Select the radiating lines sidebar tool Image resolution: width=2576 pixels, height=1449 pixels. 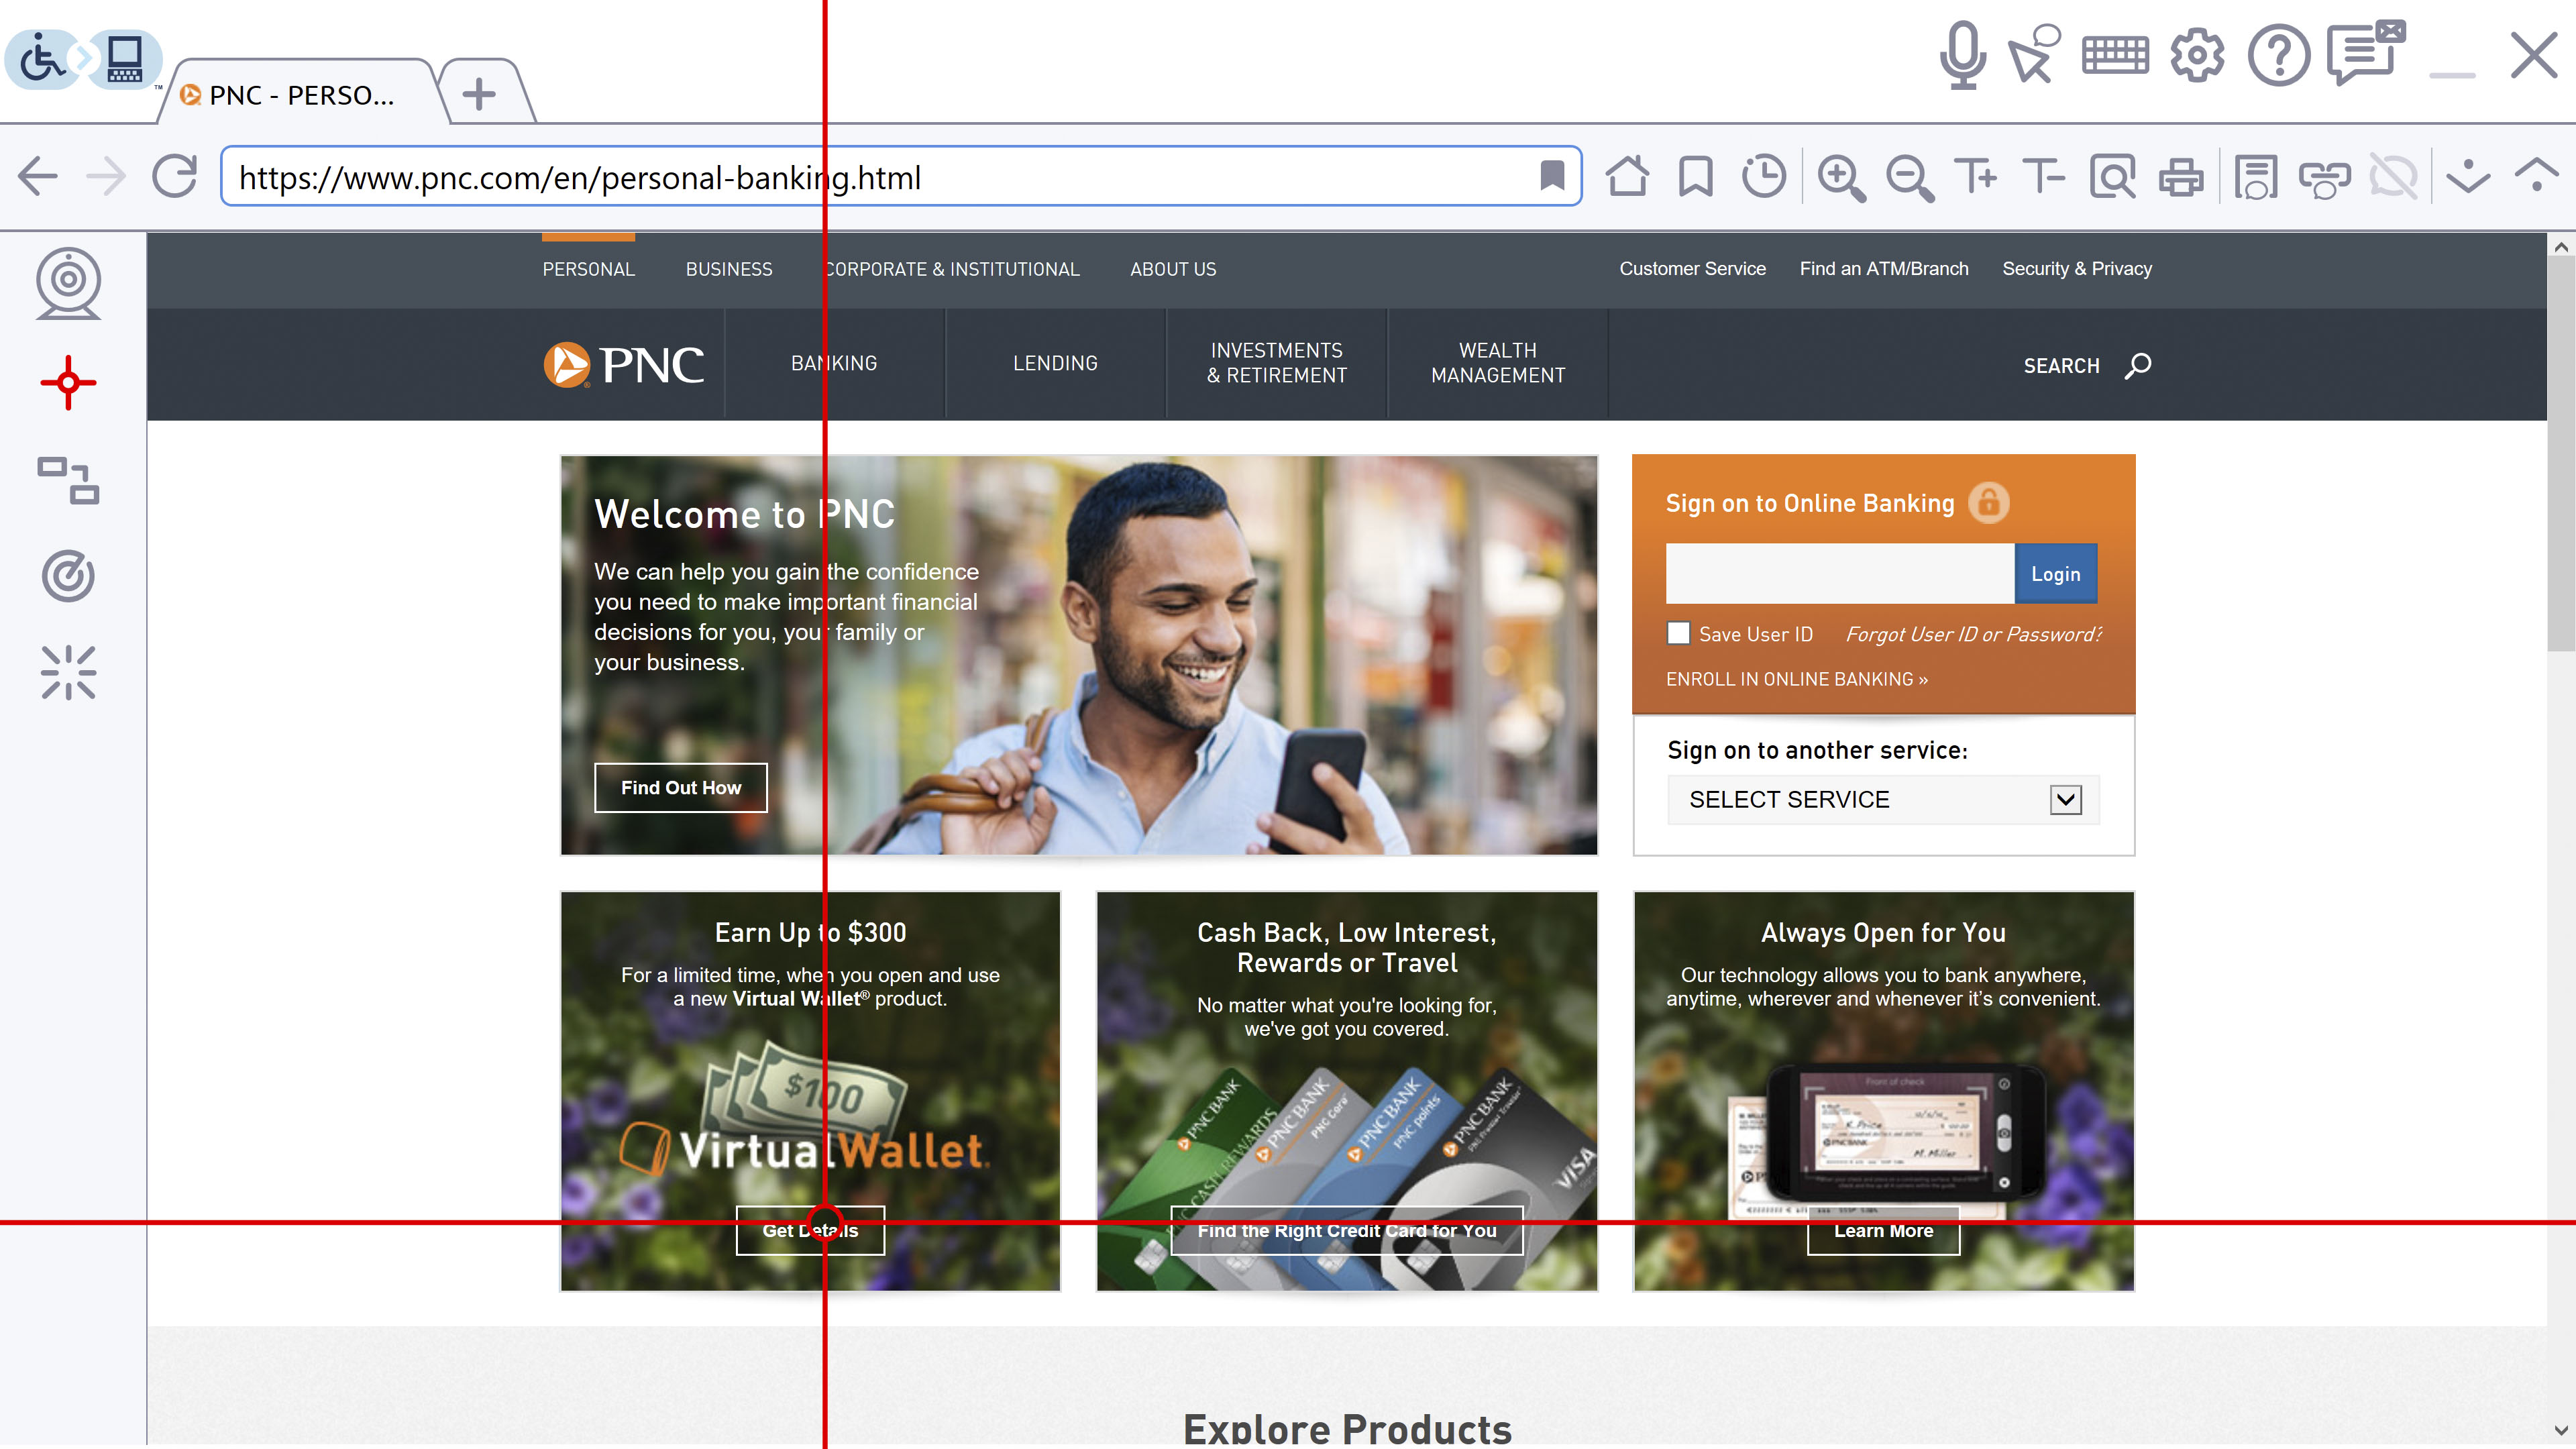68,672
